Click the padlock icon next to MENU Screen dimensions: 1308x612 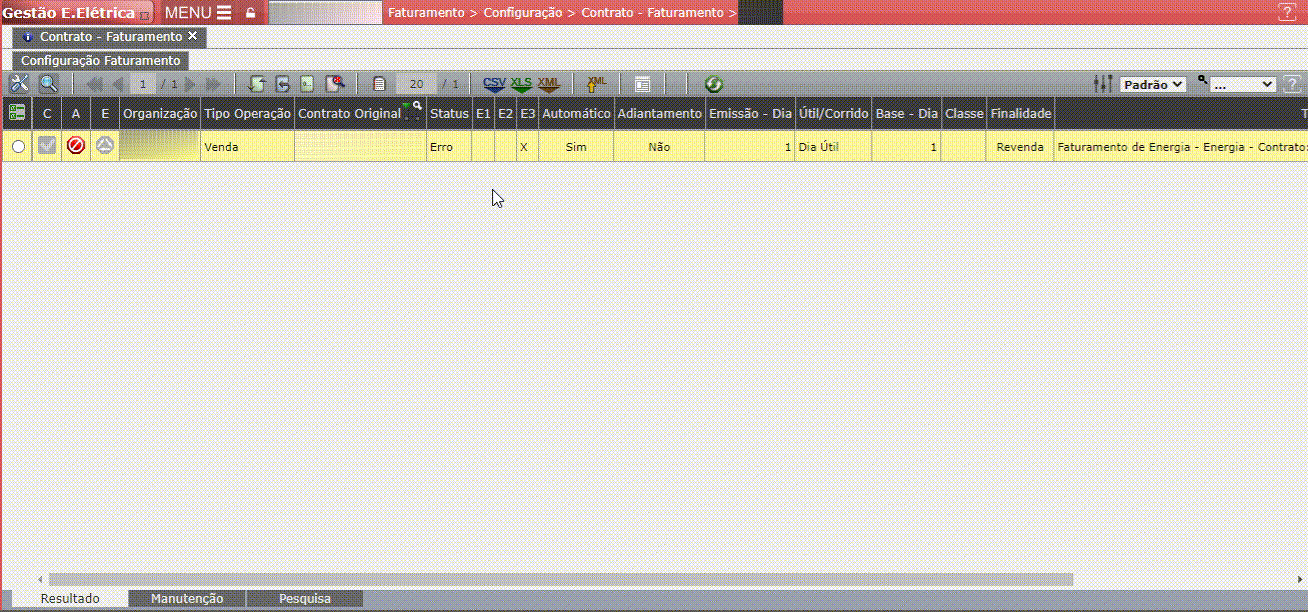click(250, 13)
